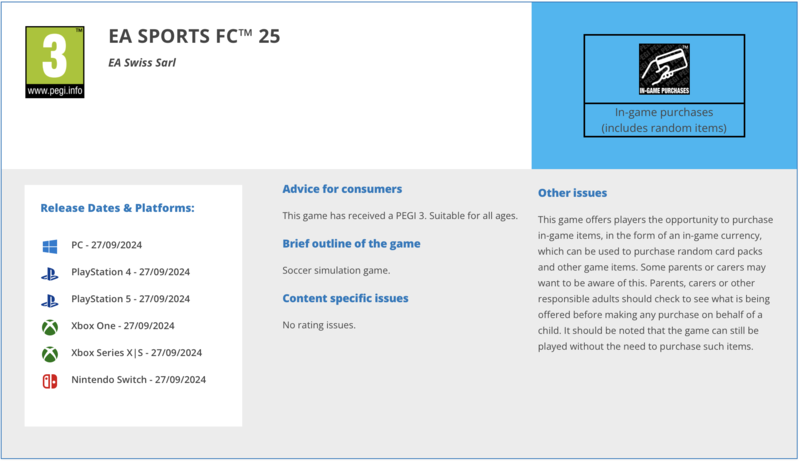800x461 pixels.
Task: Click the Other issues heading
Action: [572, 193]
